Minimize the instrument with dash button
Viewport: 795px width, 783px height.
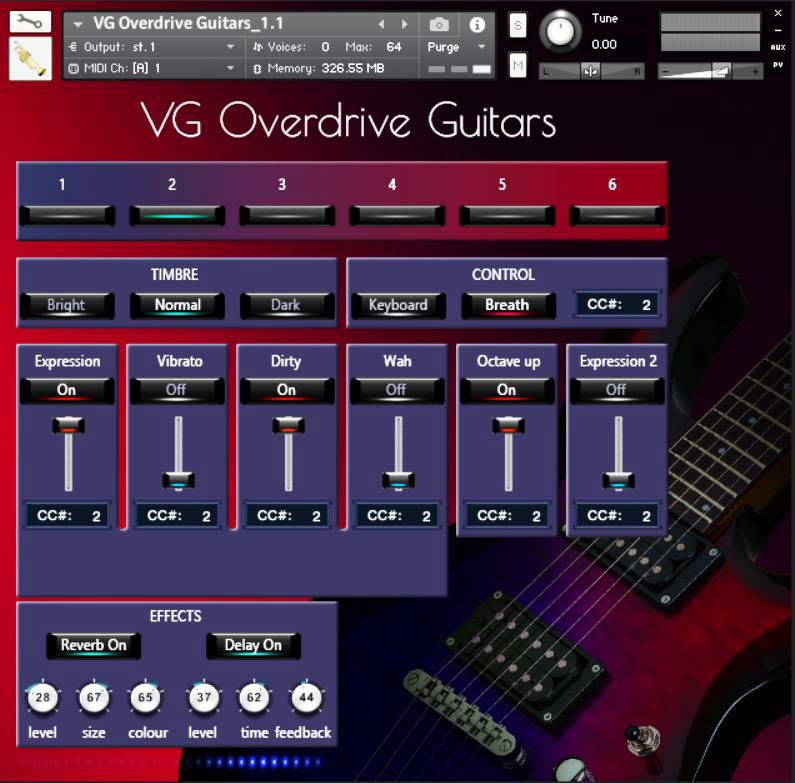coord(778,30)
